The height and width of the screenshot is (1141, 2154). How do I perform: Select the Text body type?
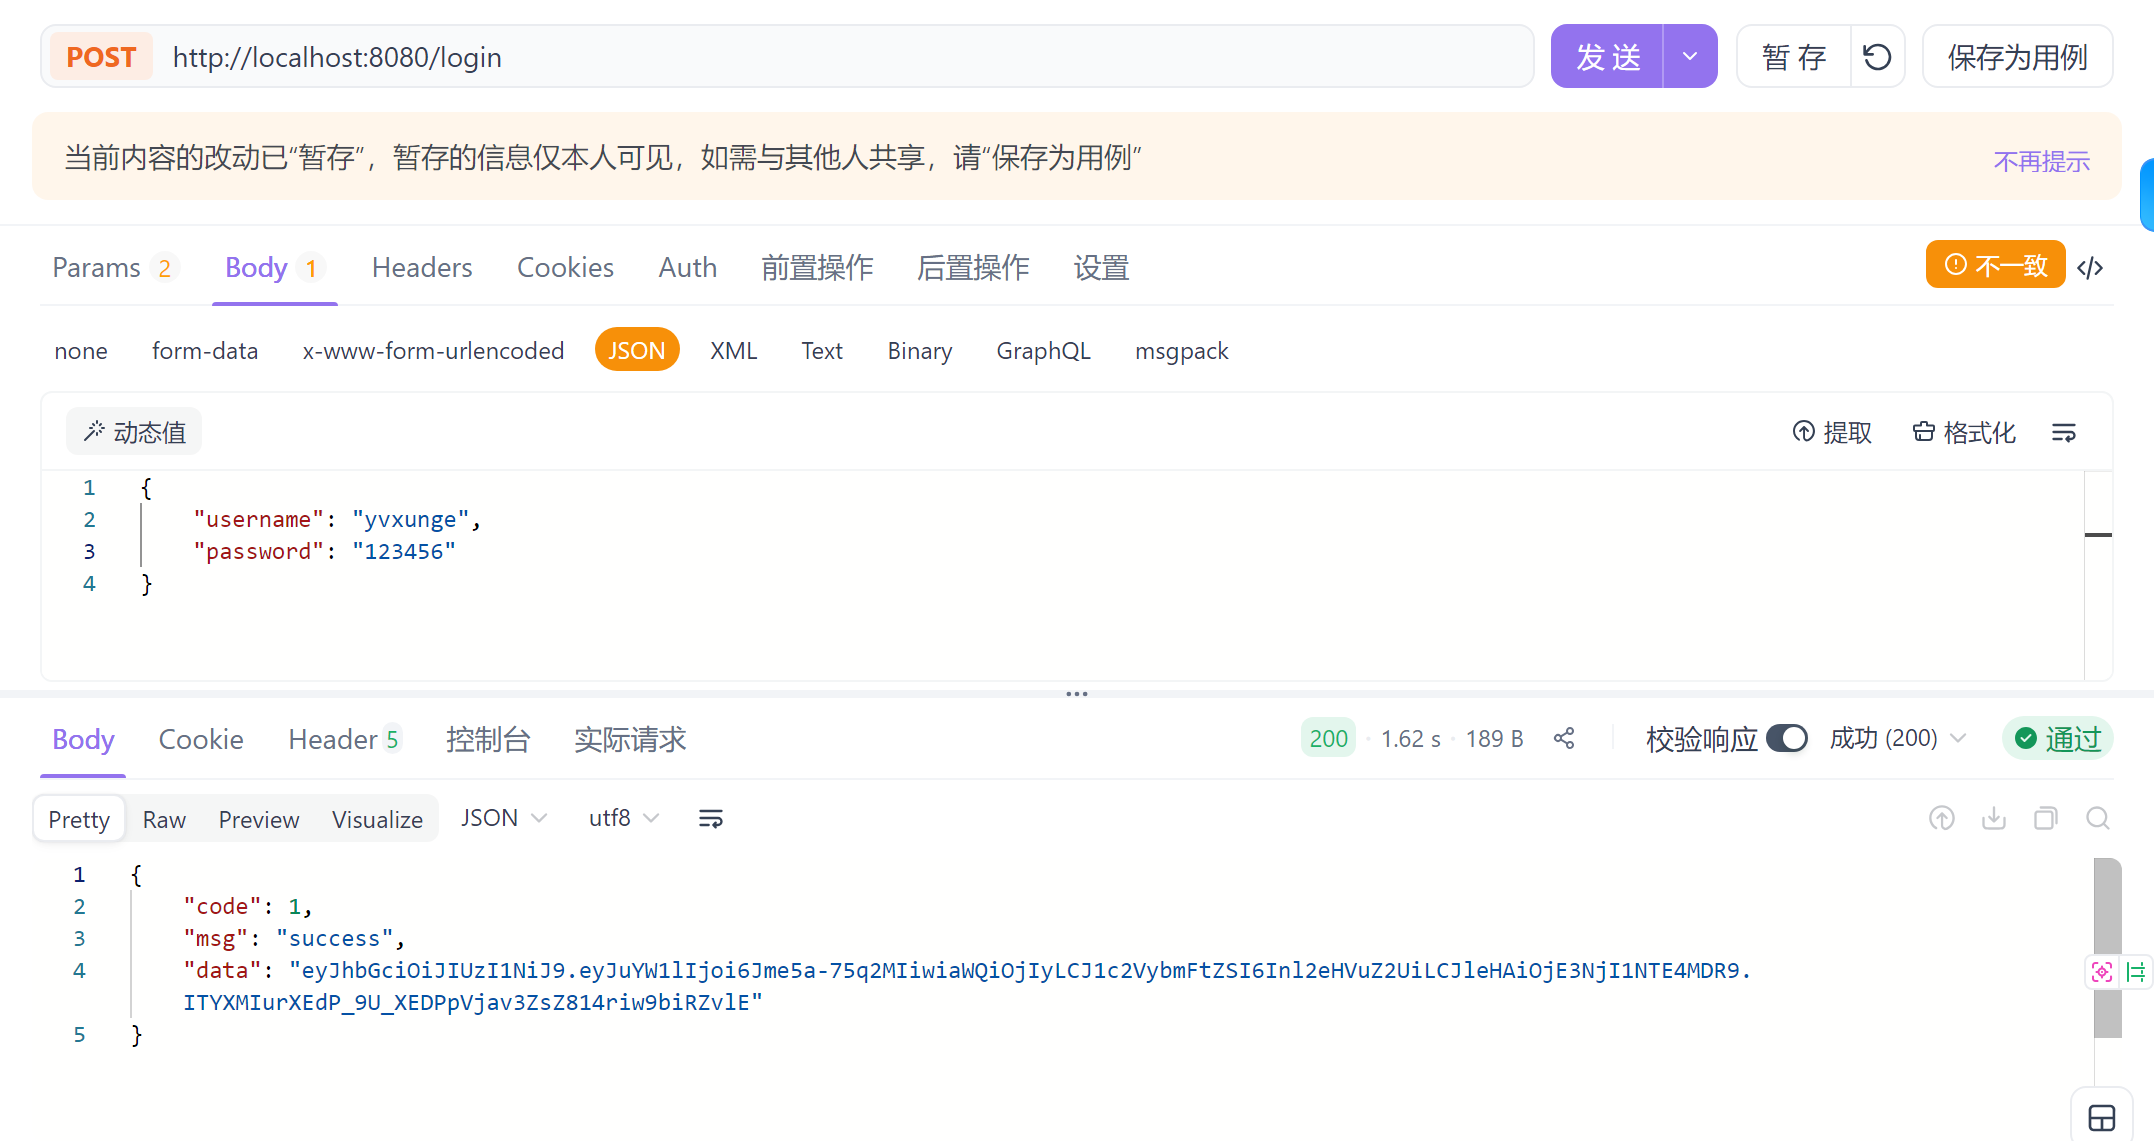pos(822,351)
